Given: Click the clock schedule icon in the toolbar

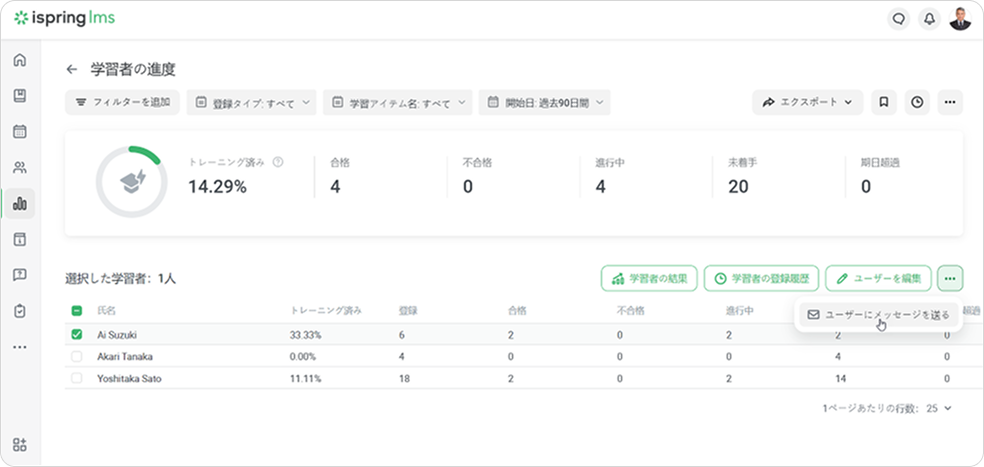Looking at the screenshot, I should tap(917, 102).
